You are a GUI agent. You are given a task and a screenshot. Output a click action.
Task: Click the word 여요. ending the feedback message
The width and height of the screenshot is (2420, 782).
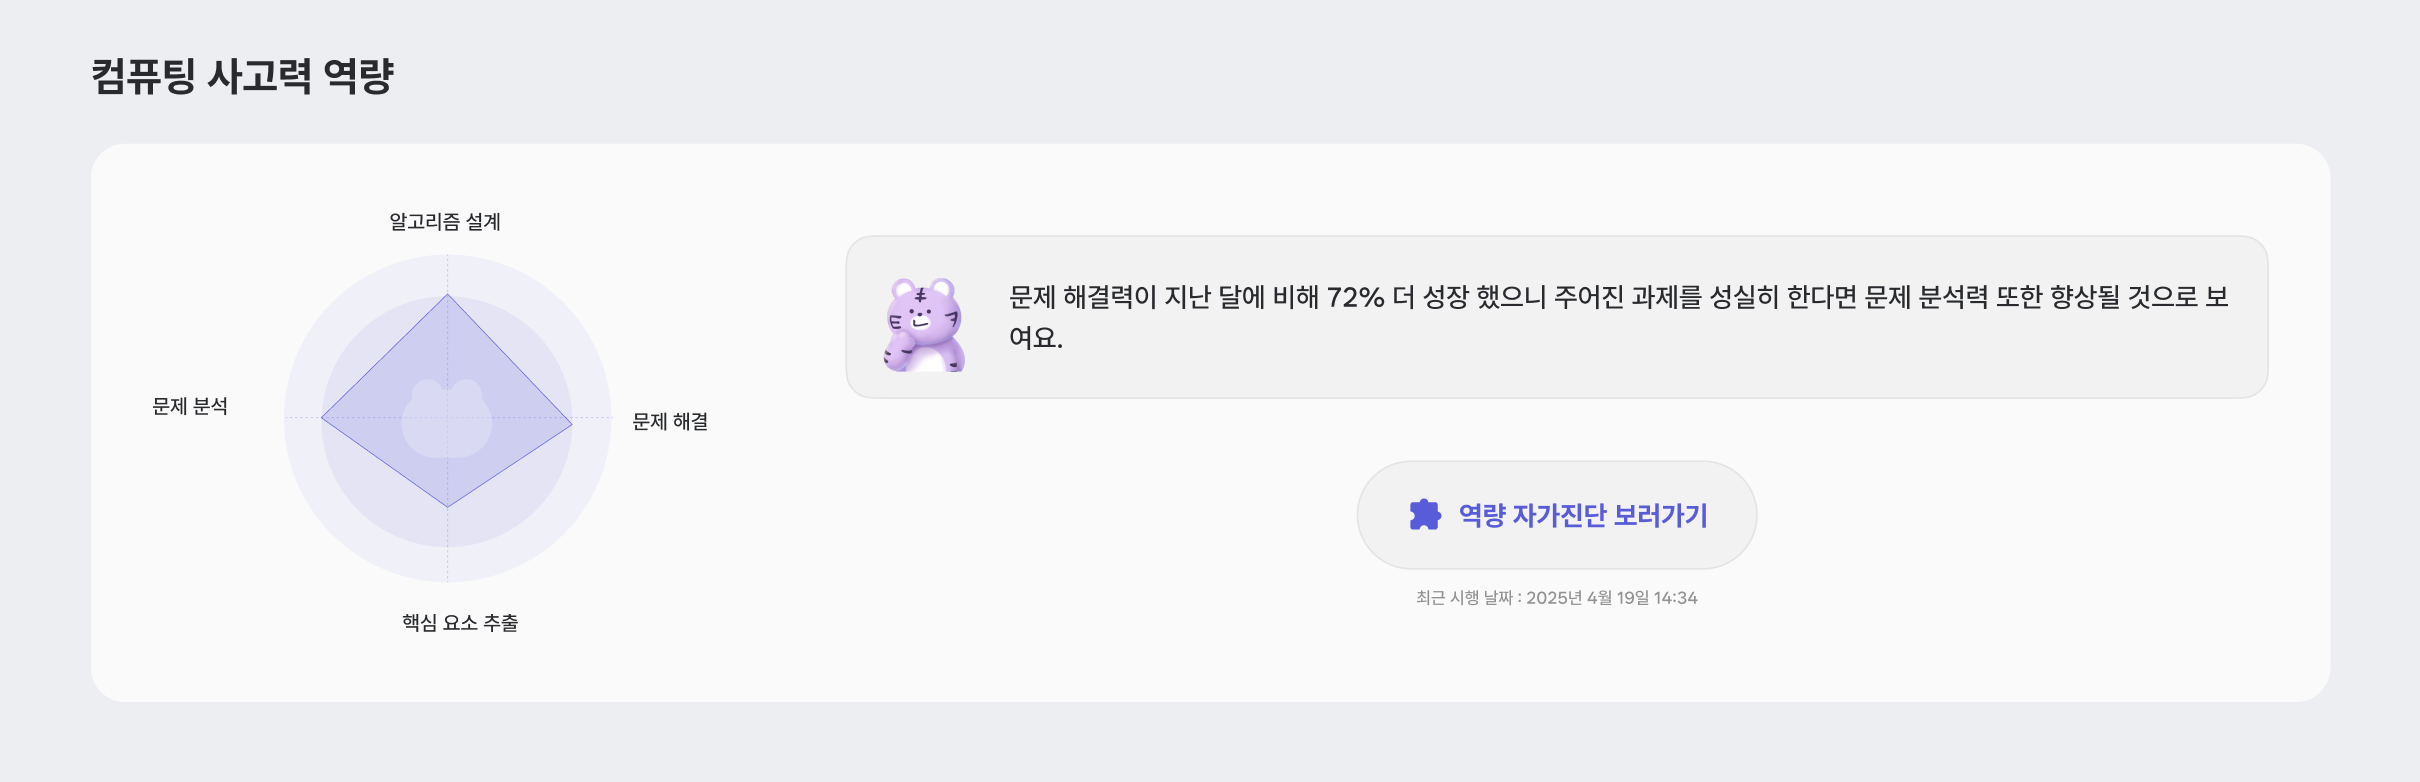tap(1035, 338)
